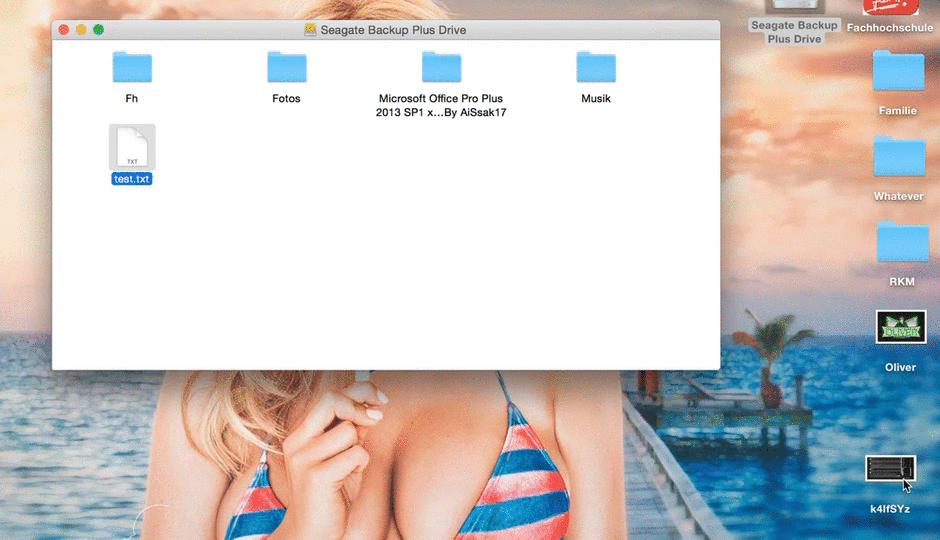Viewport: 940px width, 540px height.
Task: Click the RKM desktop label
Action: click(902, 282)
